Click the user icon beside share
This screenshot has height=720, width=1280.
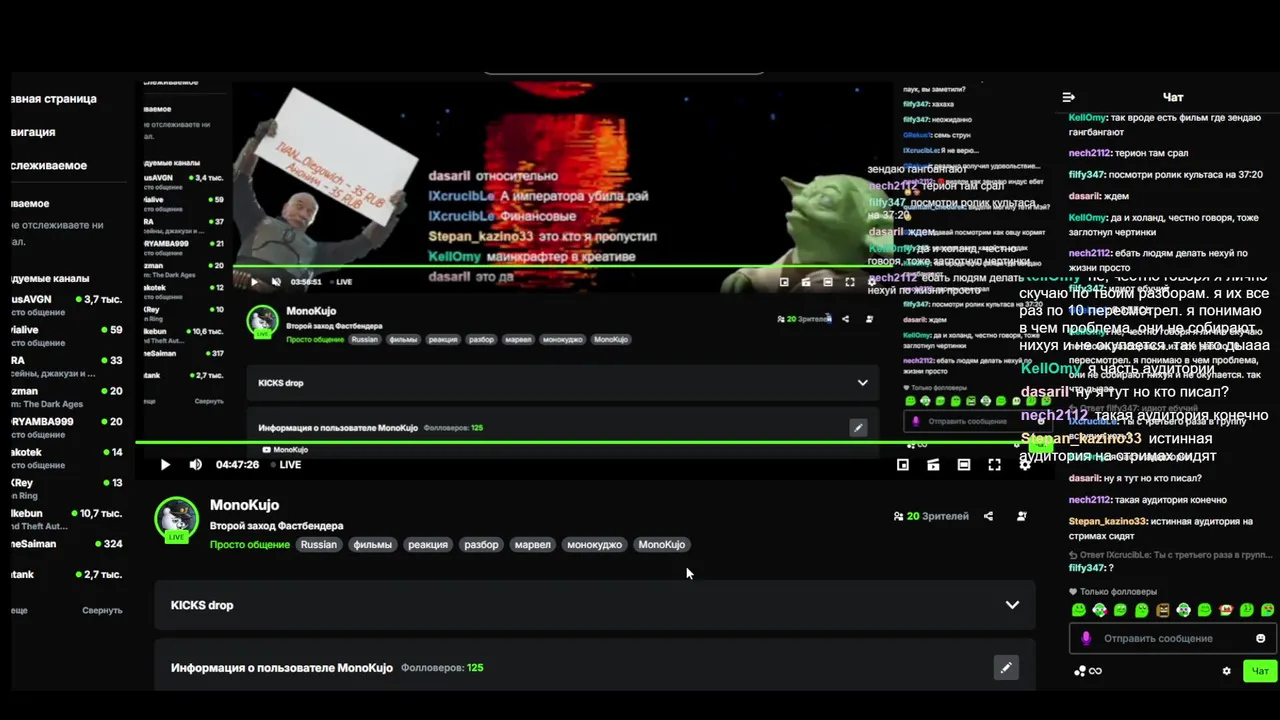coord(1021,517)
